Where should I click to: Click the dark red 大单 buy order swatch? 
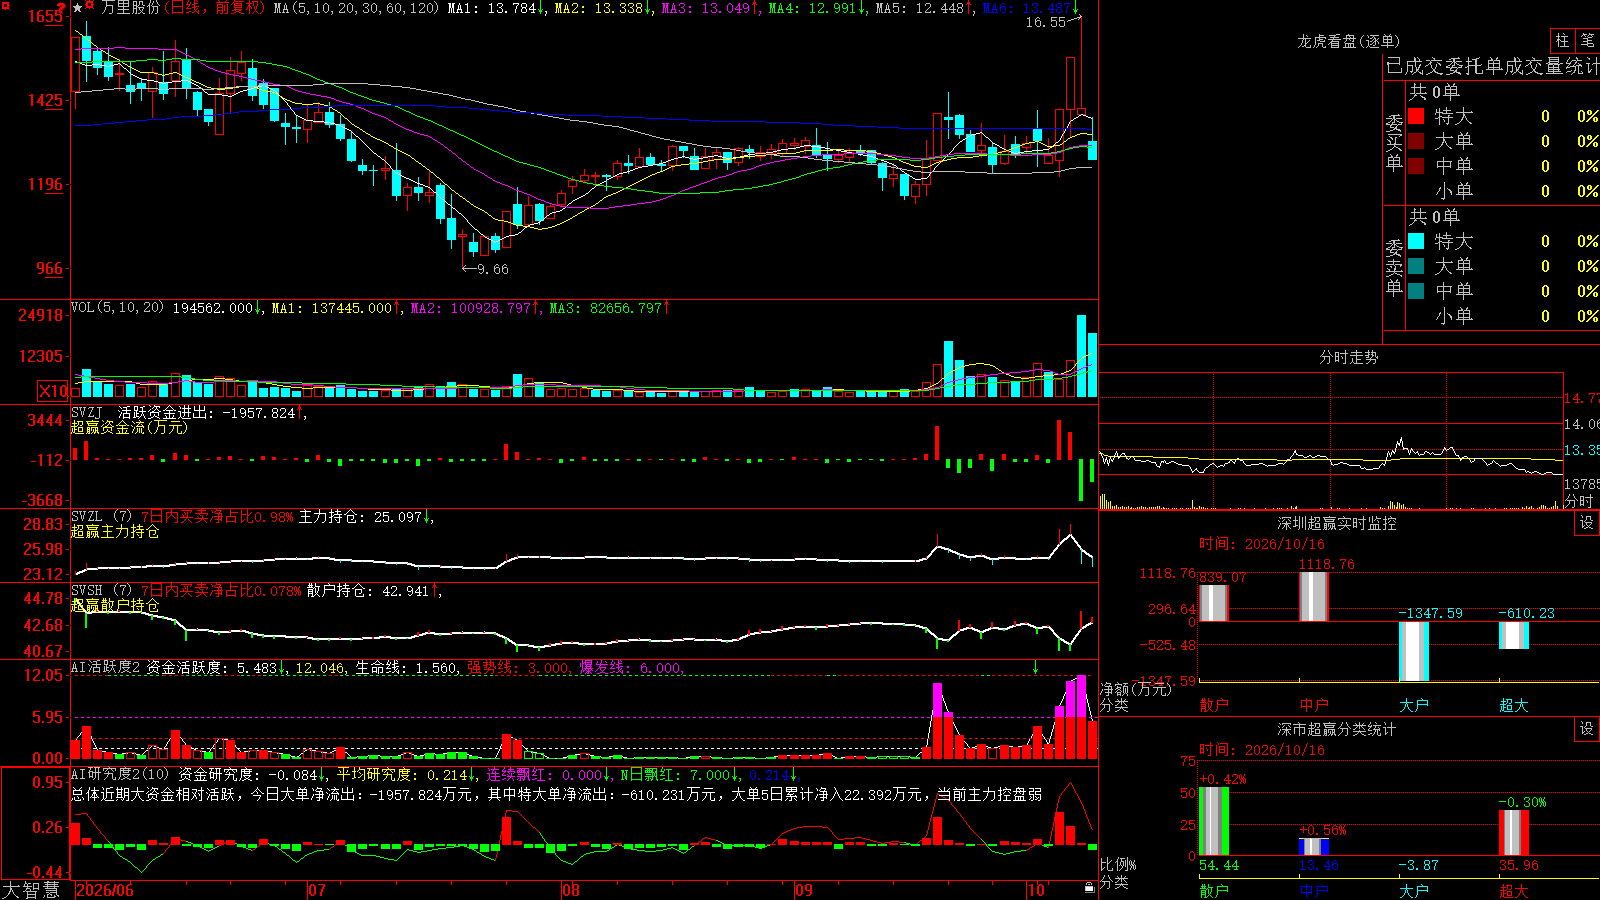[1416, 141]
